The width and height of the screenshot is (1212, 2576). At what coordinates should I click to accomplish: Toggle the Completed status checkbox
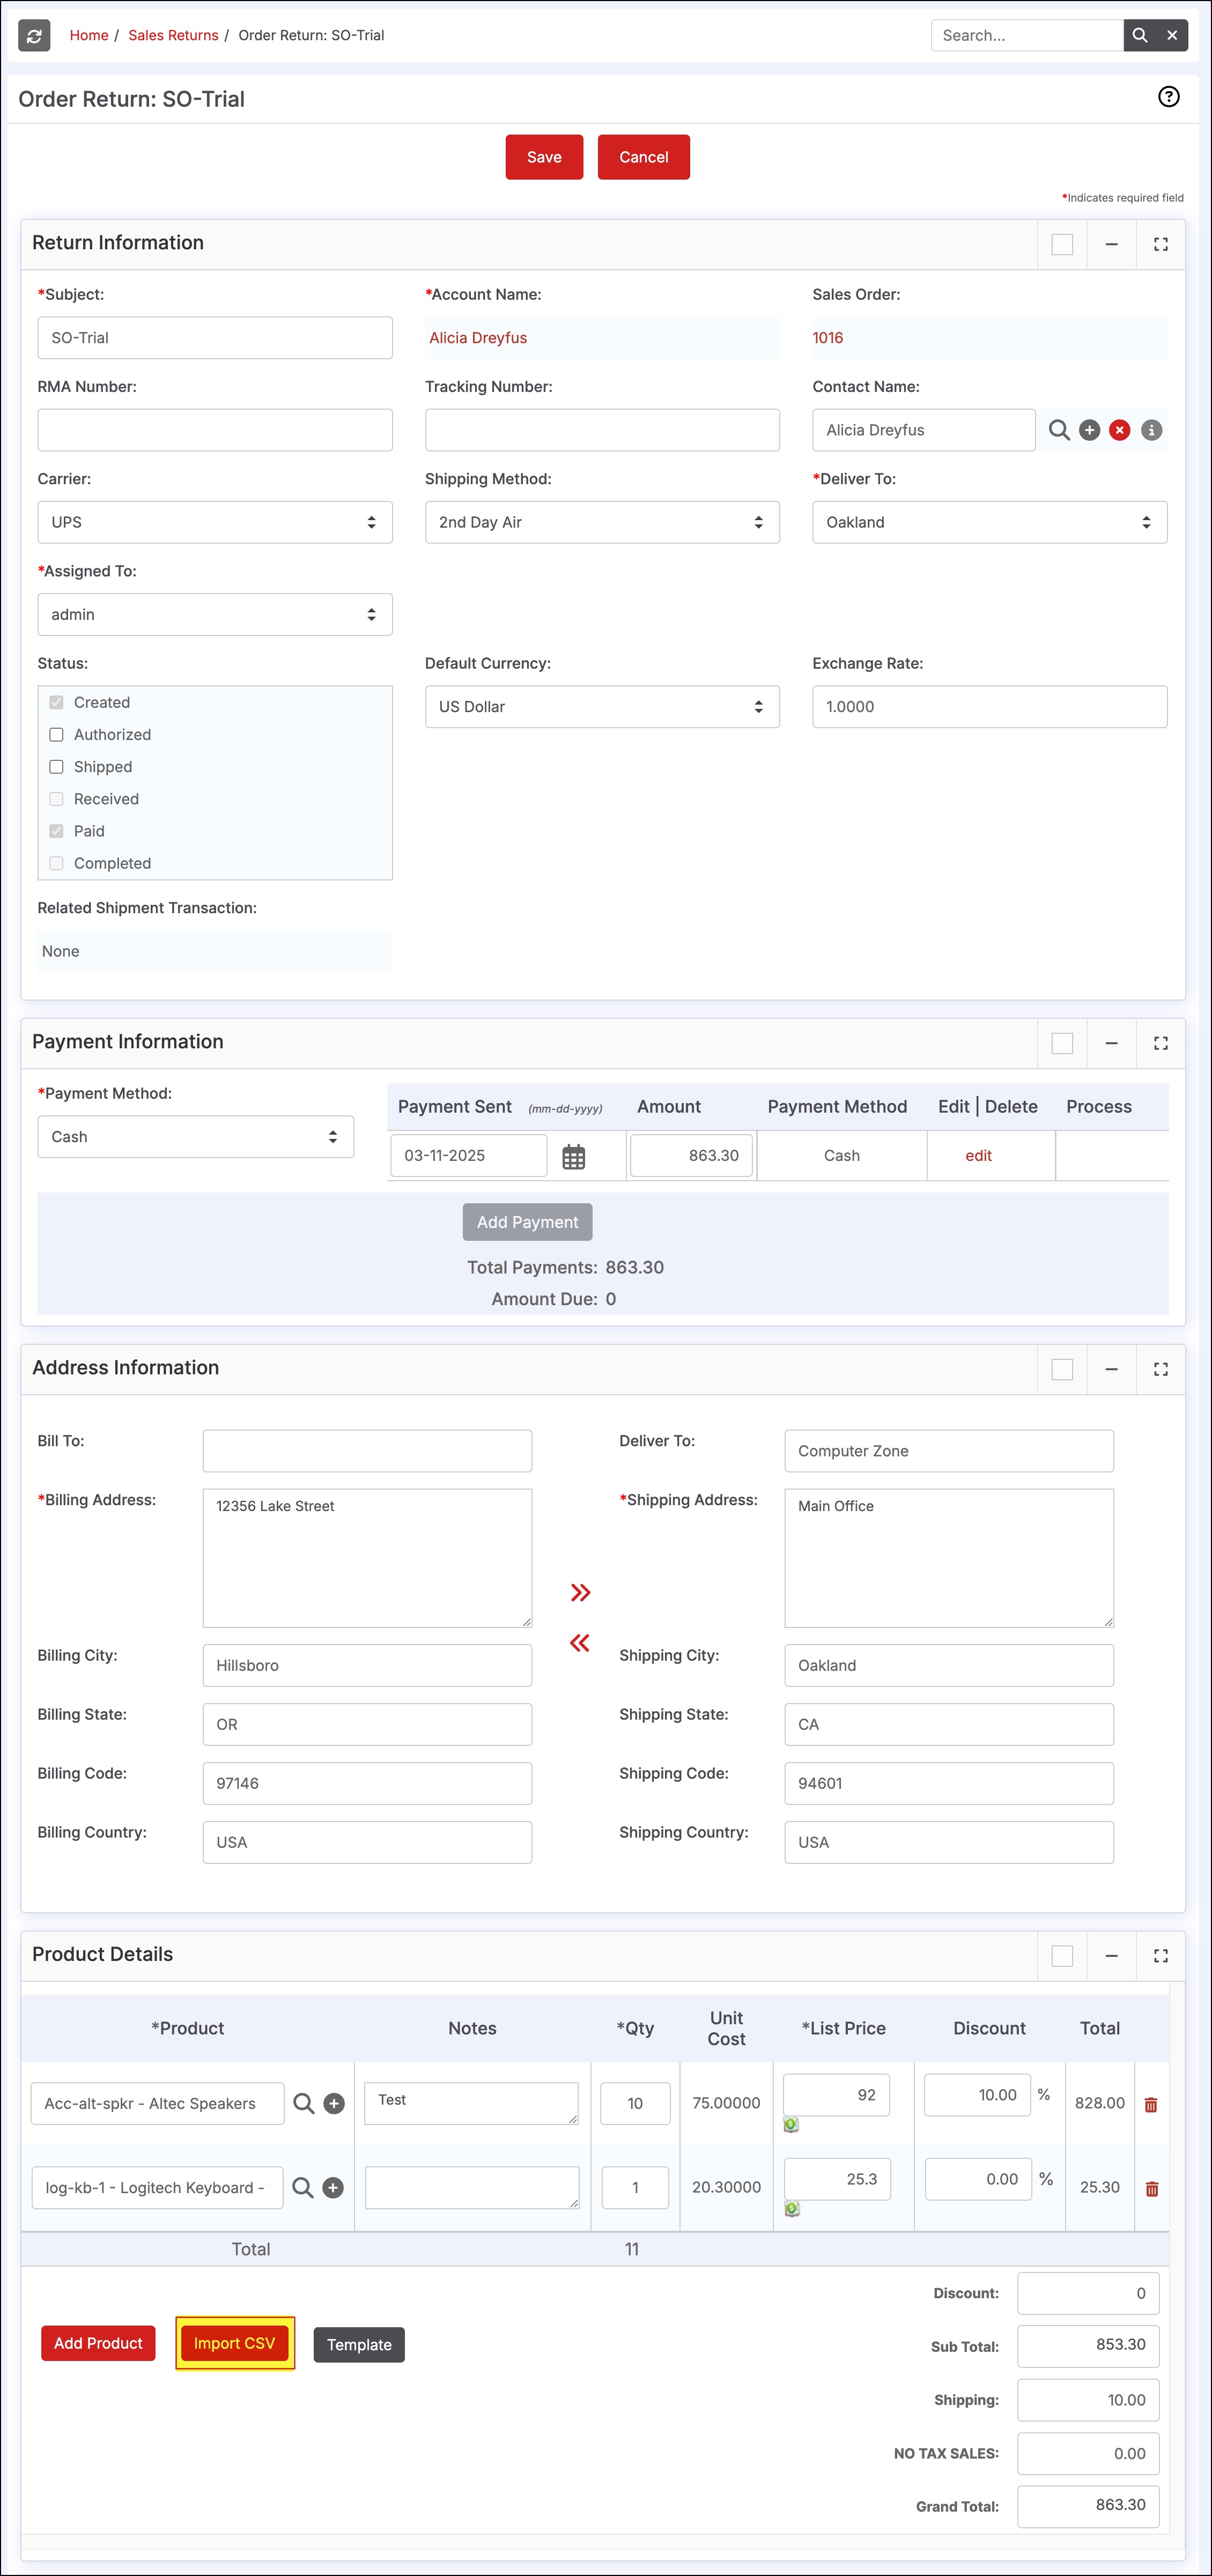(x=57, y=863)
